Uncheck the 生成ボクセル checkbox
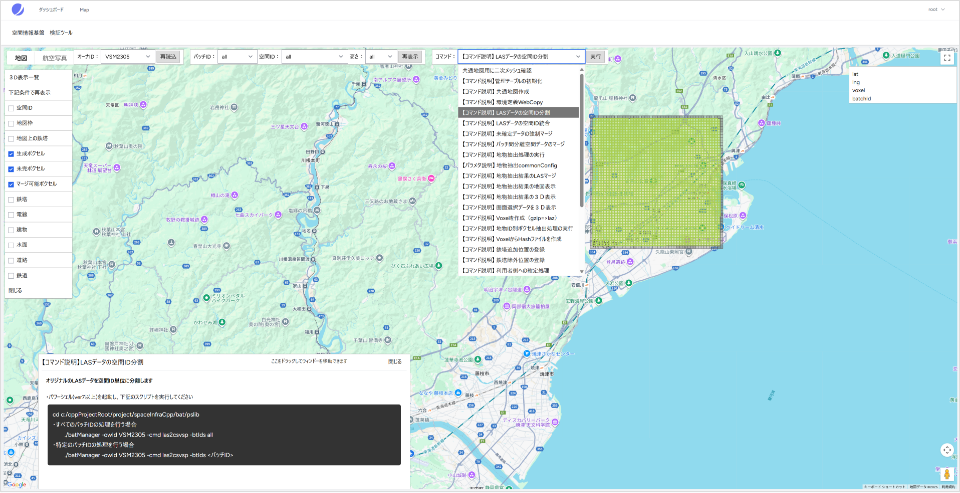The width and height of the screenshot is (960, 493). pos(11,153)
